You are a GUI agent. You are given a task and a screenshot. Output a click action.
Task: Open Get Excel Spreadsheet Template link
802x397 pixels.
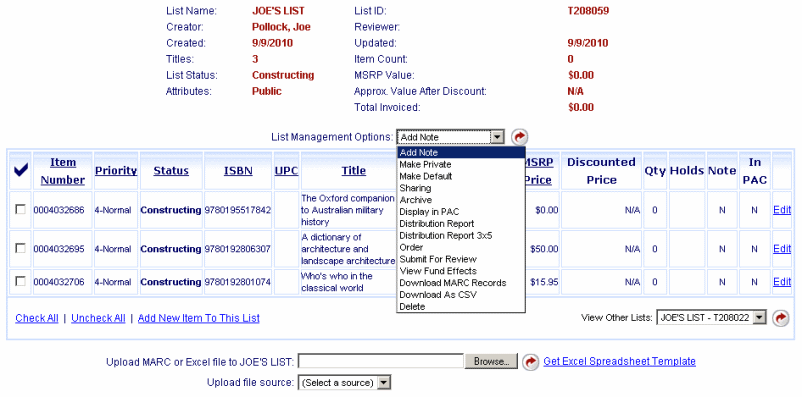[619, 361]
